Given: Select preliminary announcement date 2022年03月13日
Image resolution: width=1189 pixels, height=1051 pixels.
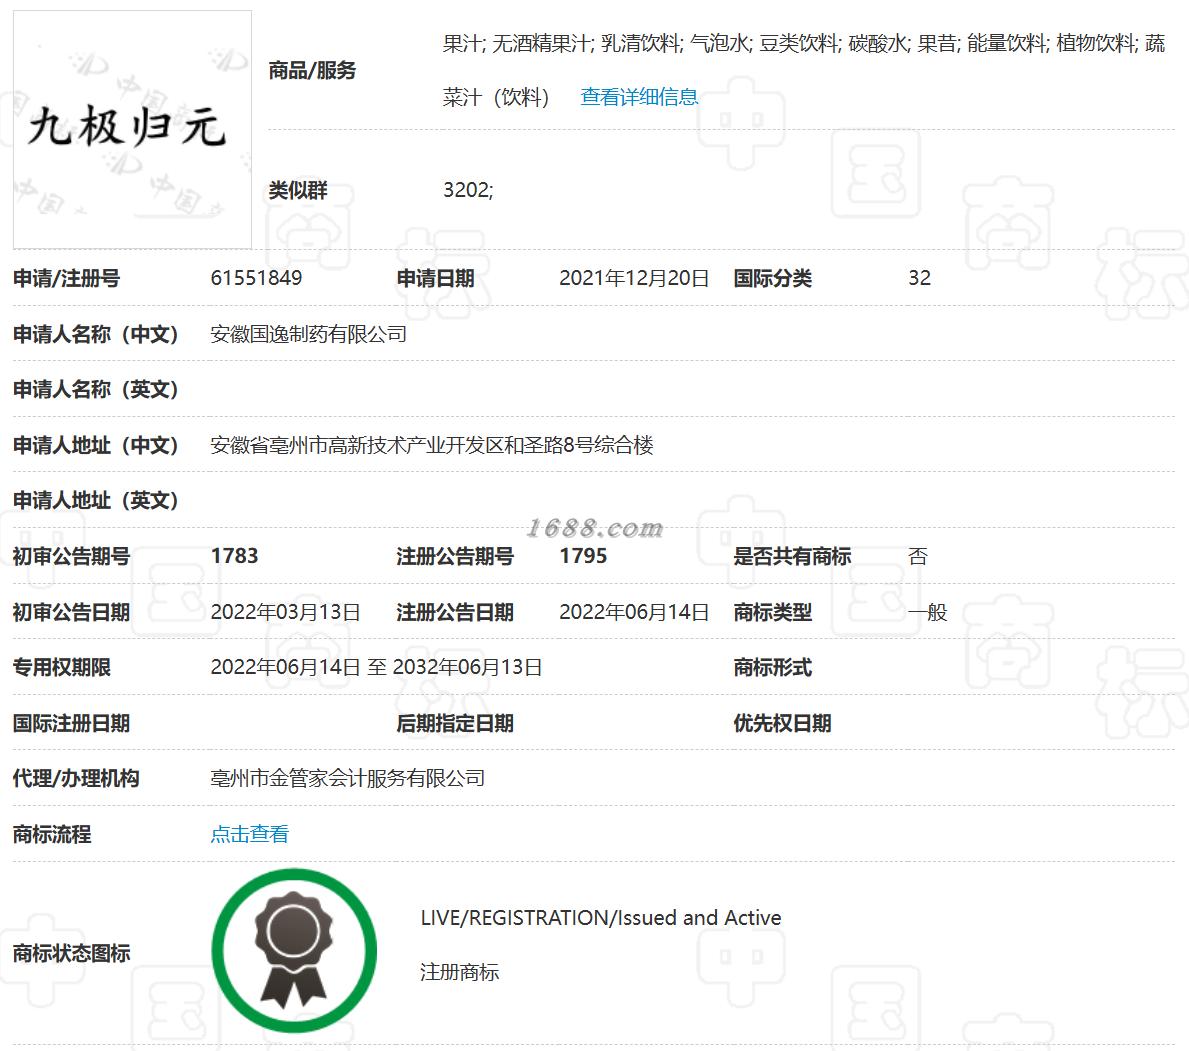Looking at the screenshot, I should click(x=285, y=612).
